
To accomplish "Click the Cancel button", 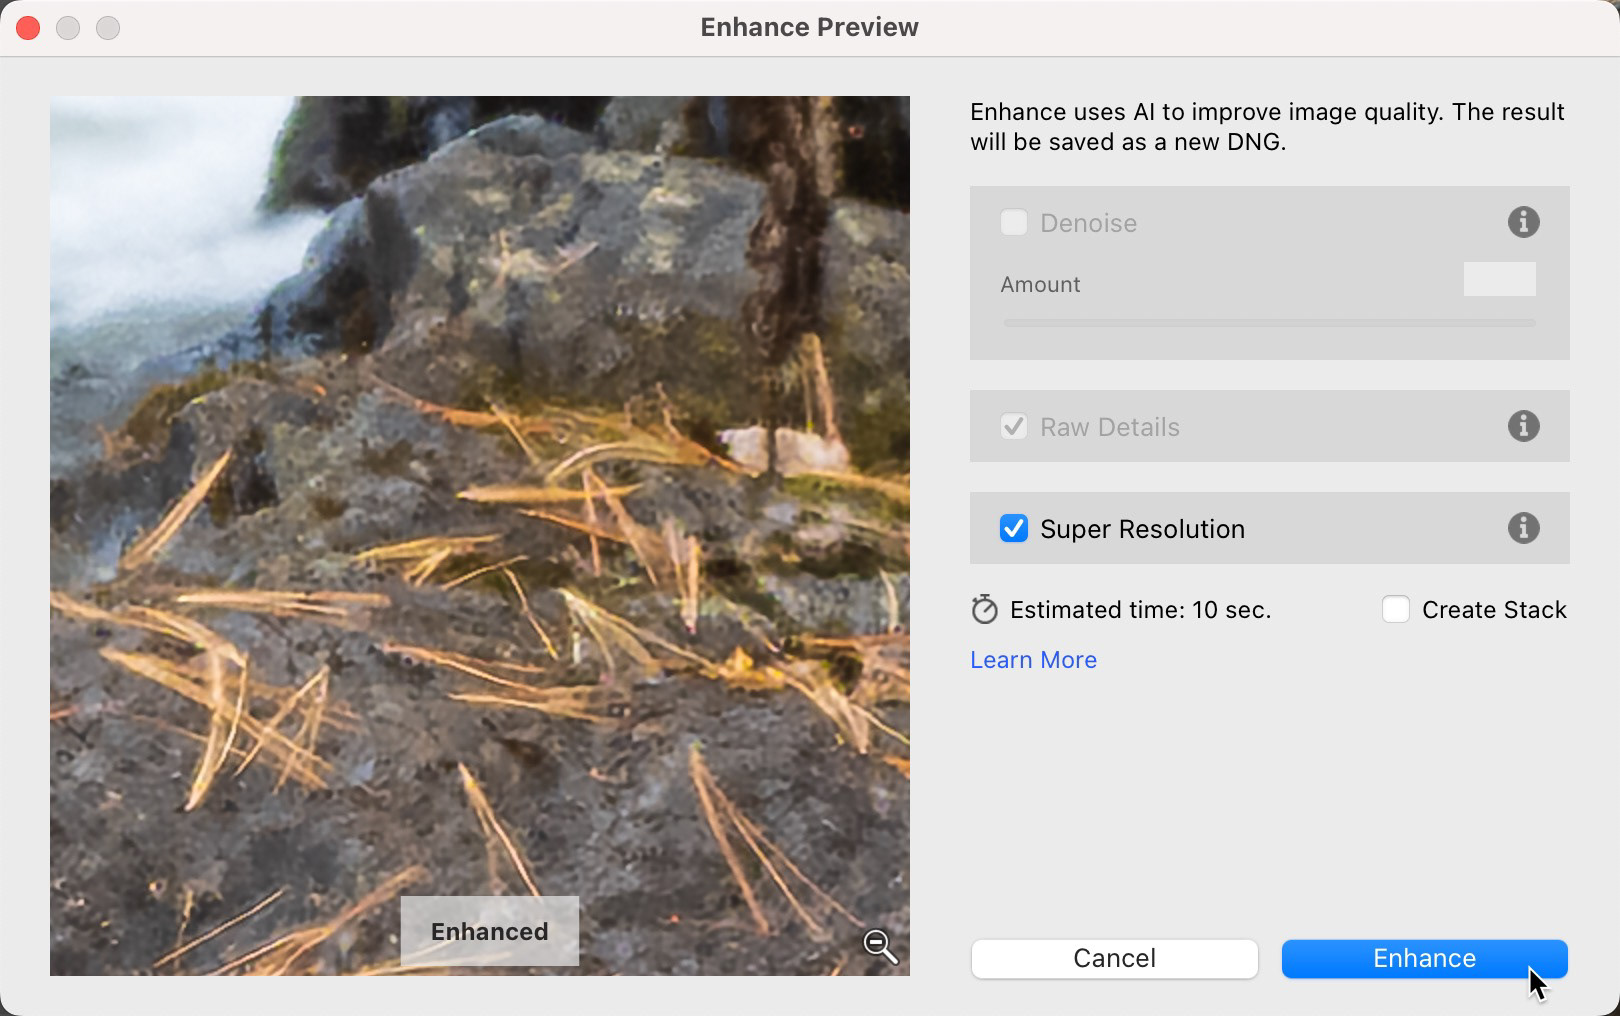I will point(1114,958).
